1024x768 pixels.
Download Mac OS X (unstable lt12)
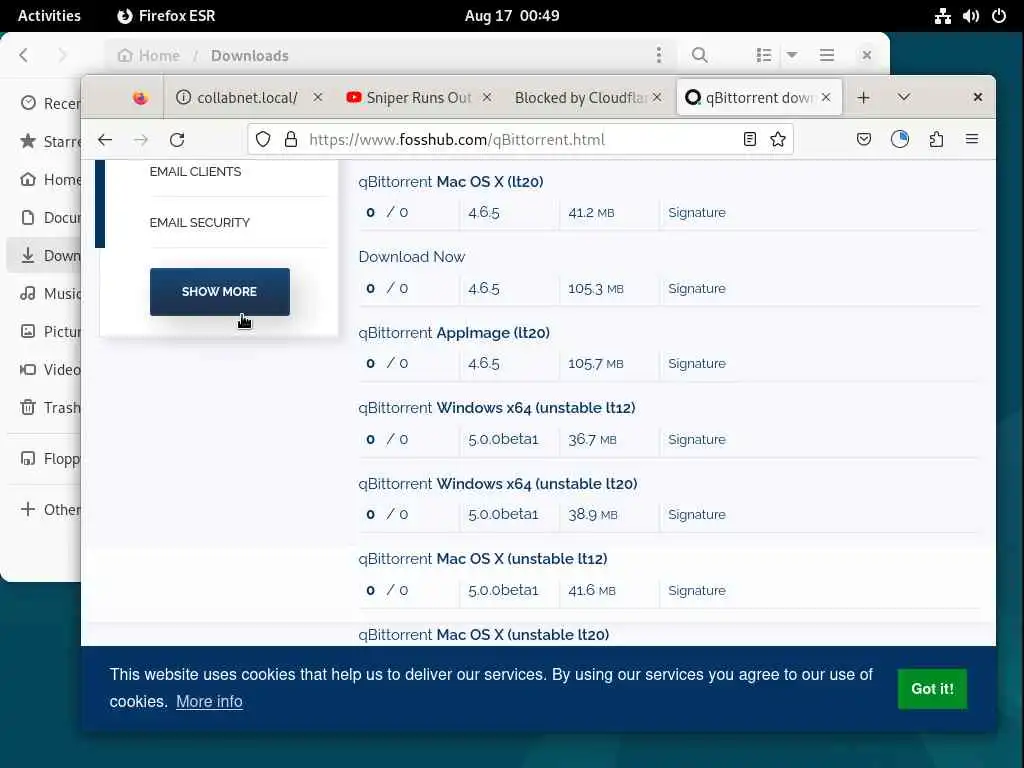[483, 559]
